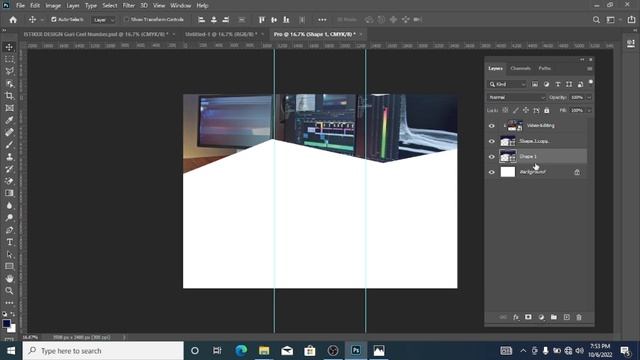Select the Object Selection tool
Screen dimensions: 640x360
[x=9, y=84]
